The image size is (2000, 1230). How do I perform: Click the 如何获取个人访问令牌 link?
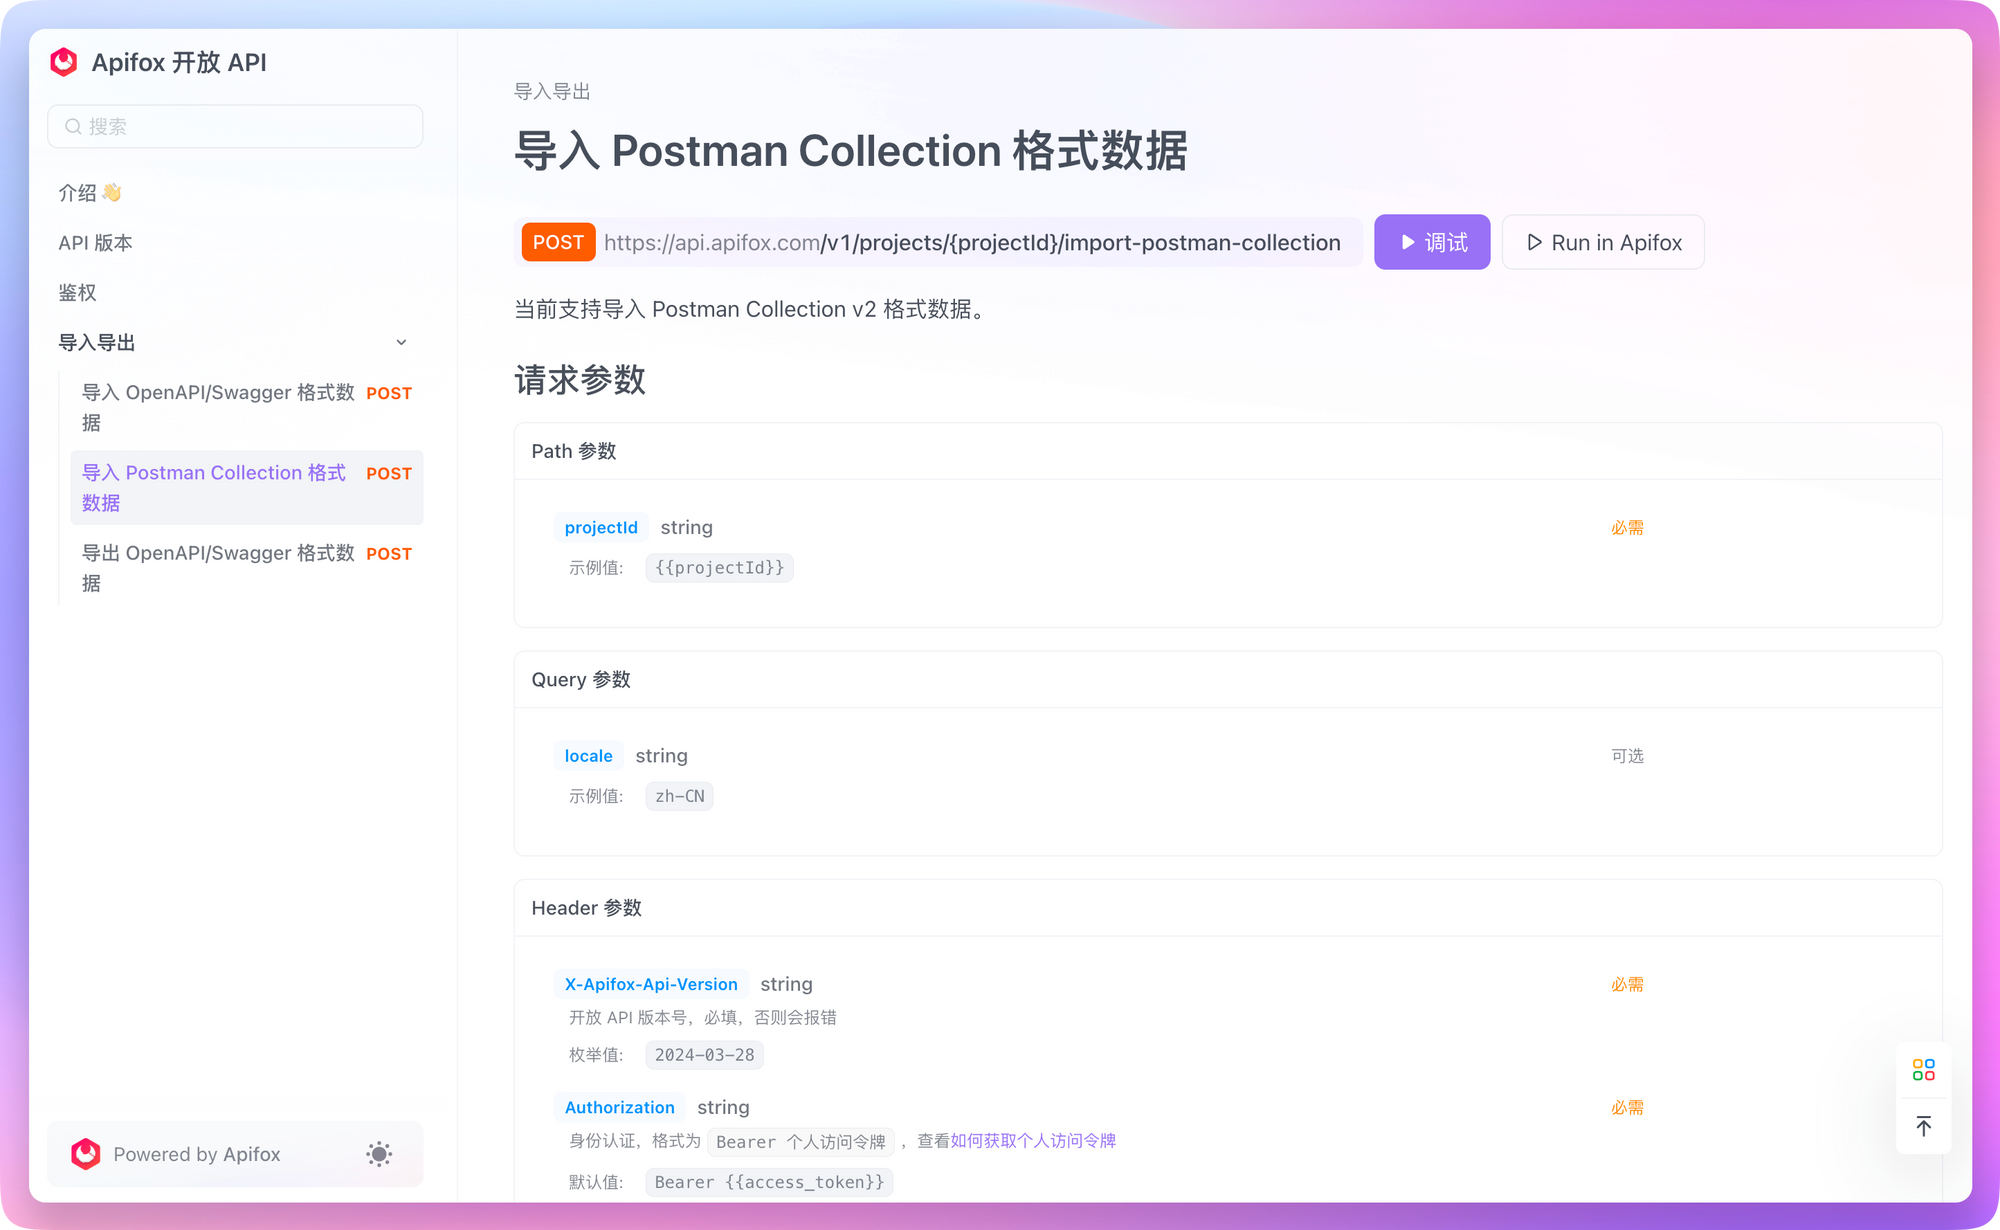tap(1033, 1141)
